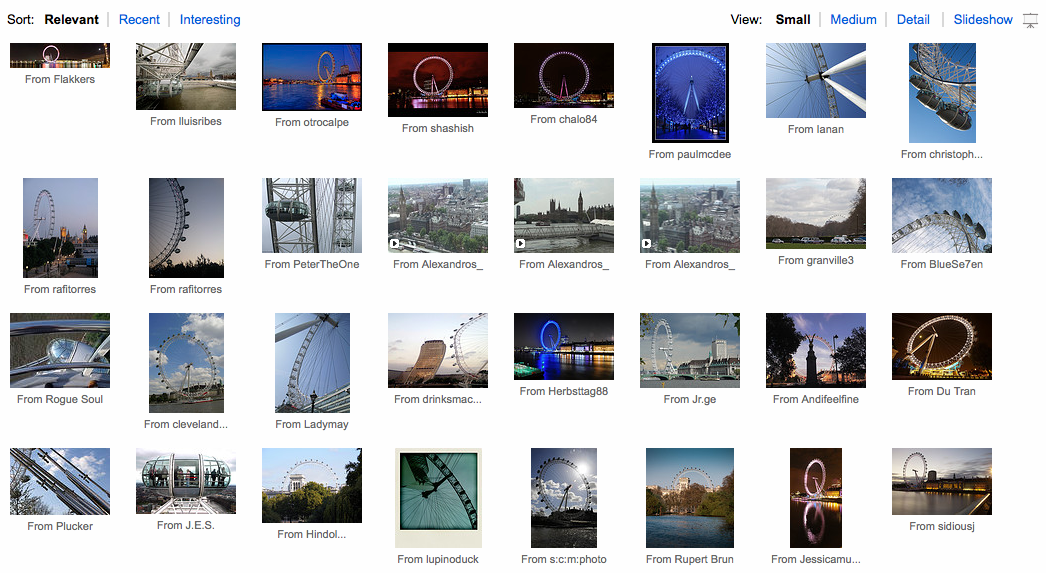Open the capsule photo from PeterTheOne
Image resolution: width=1046 pixels, height=573 pixels.
coord(312,215)
